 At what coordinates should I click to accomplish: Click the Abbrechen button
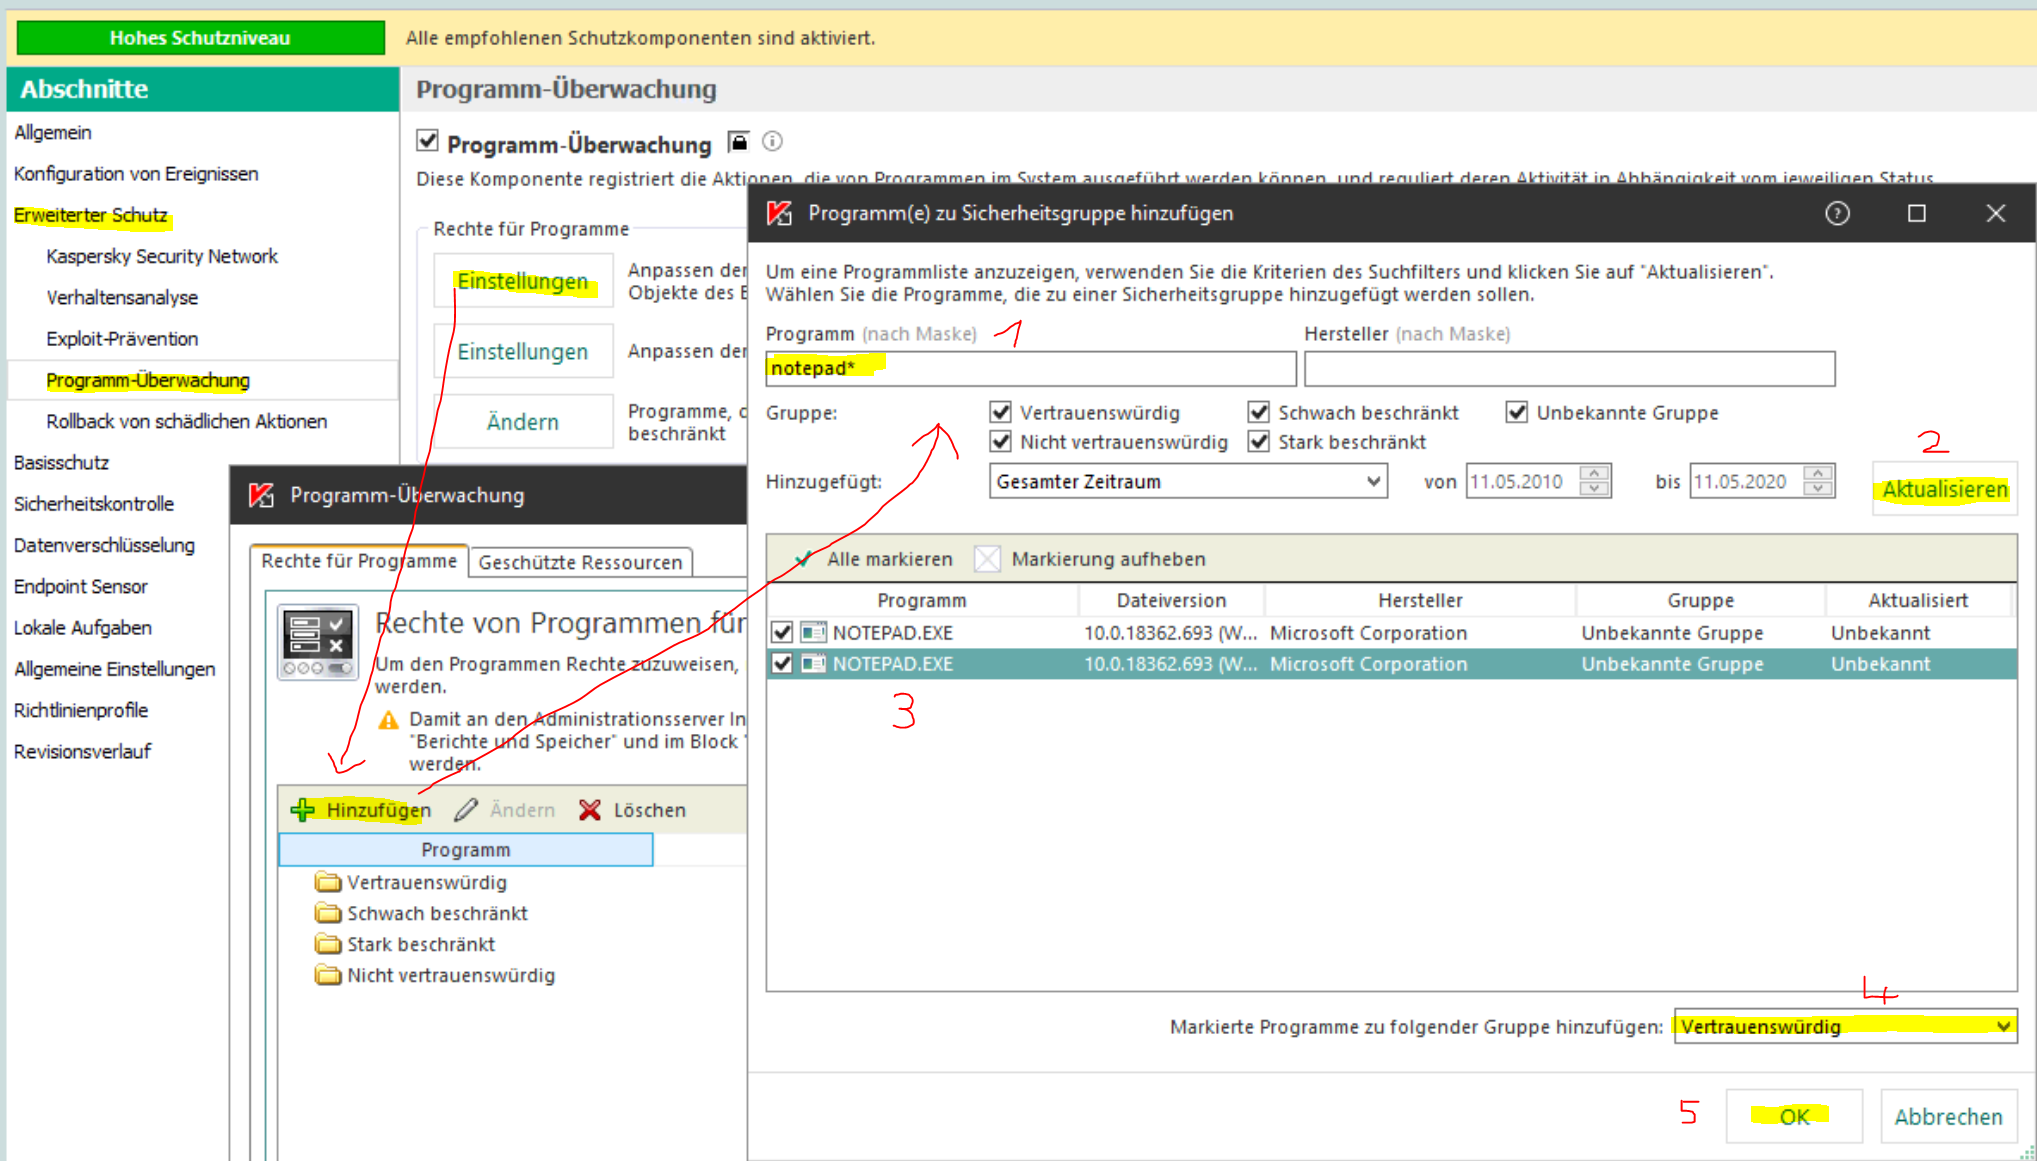[1948, 1116]
